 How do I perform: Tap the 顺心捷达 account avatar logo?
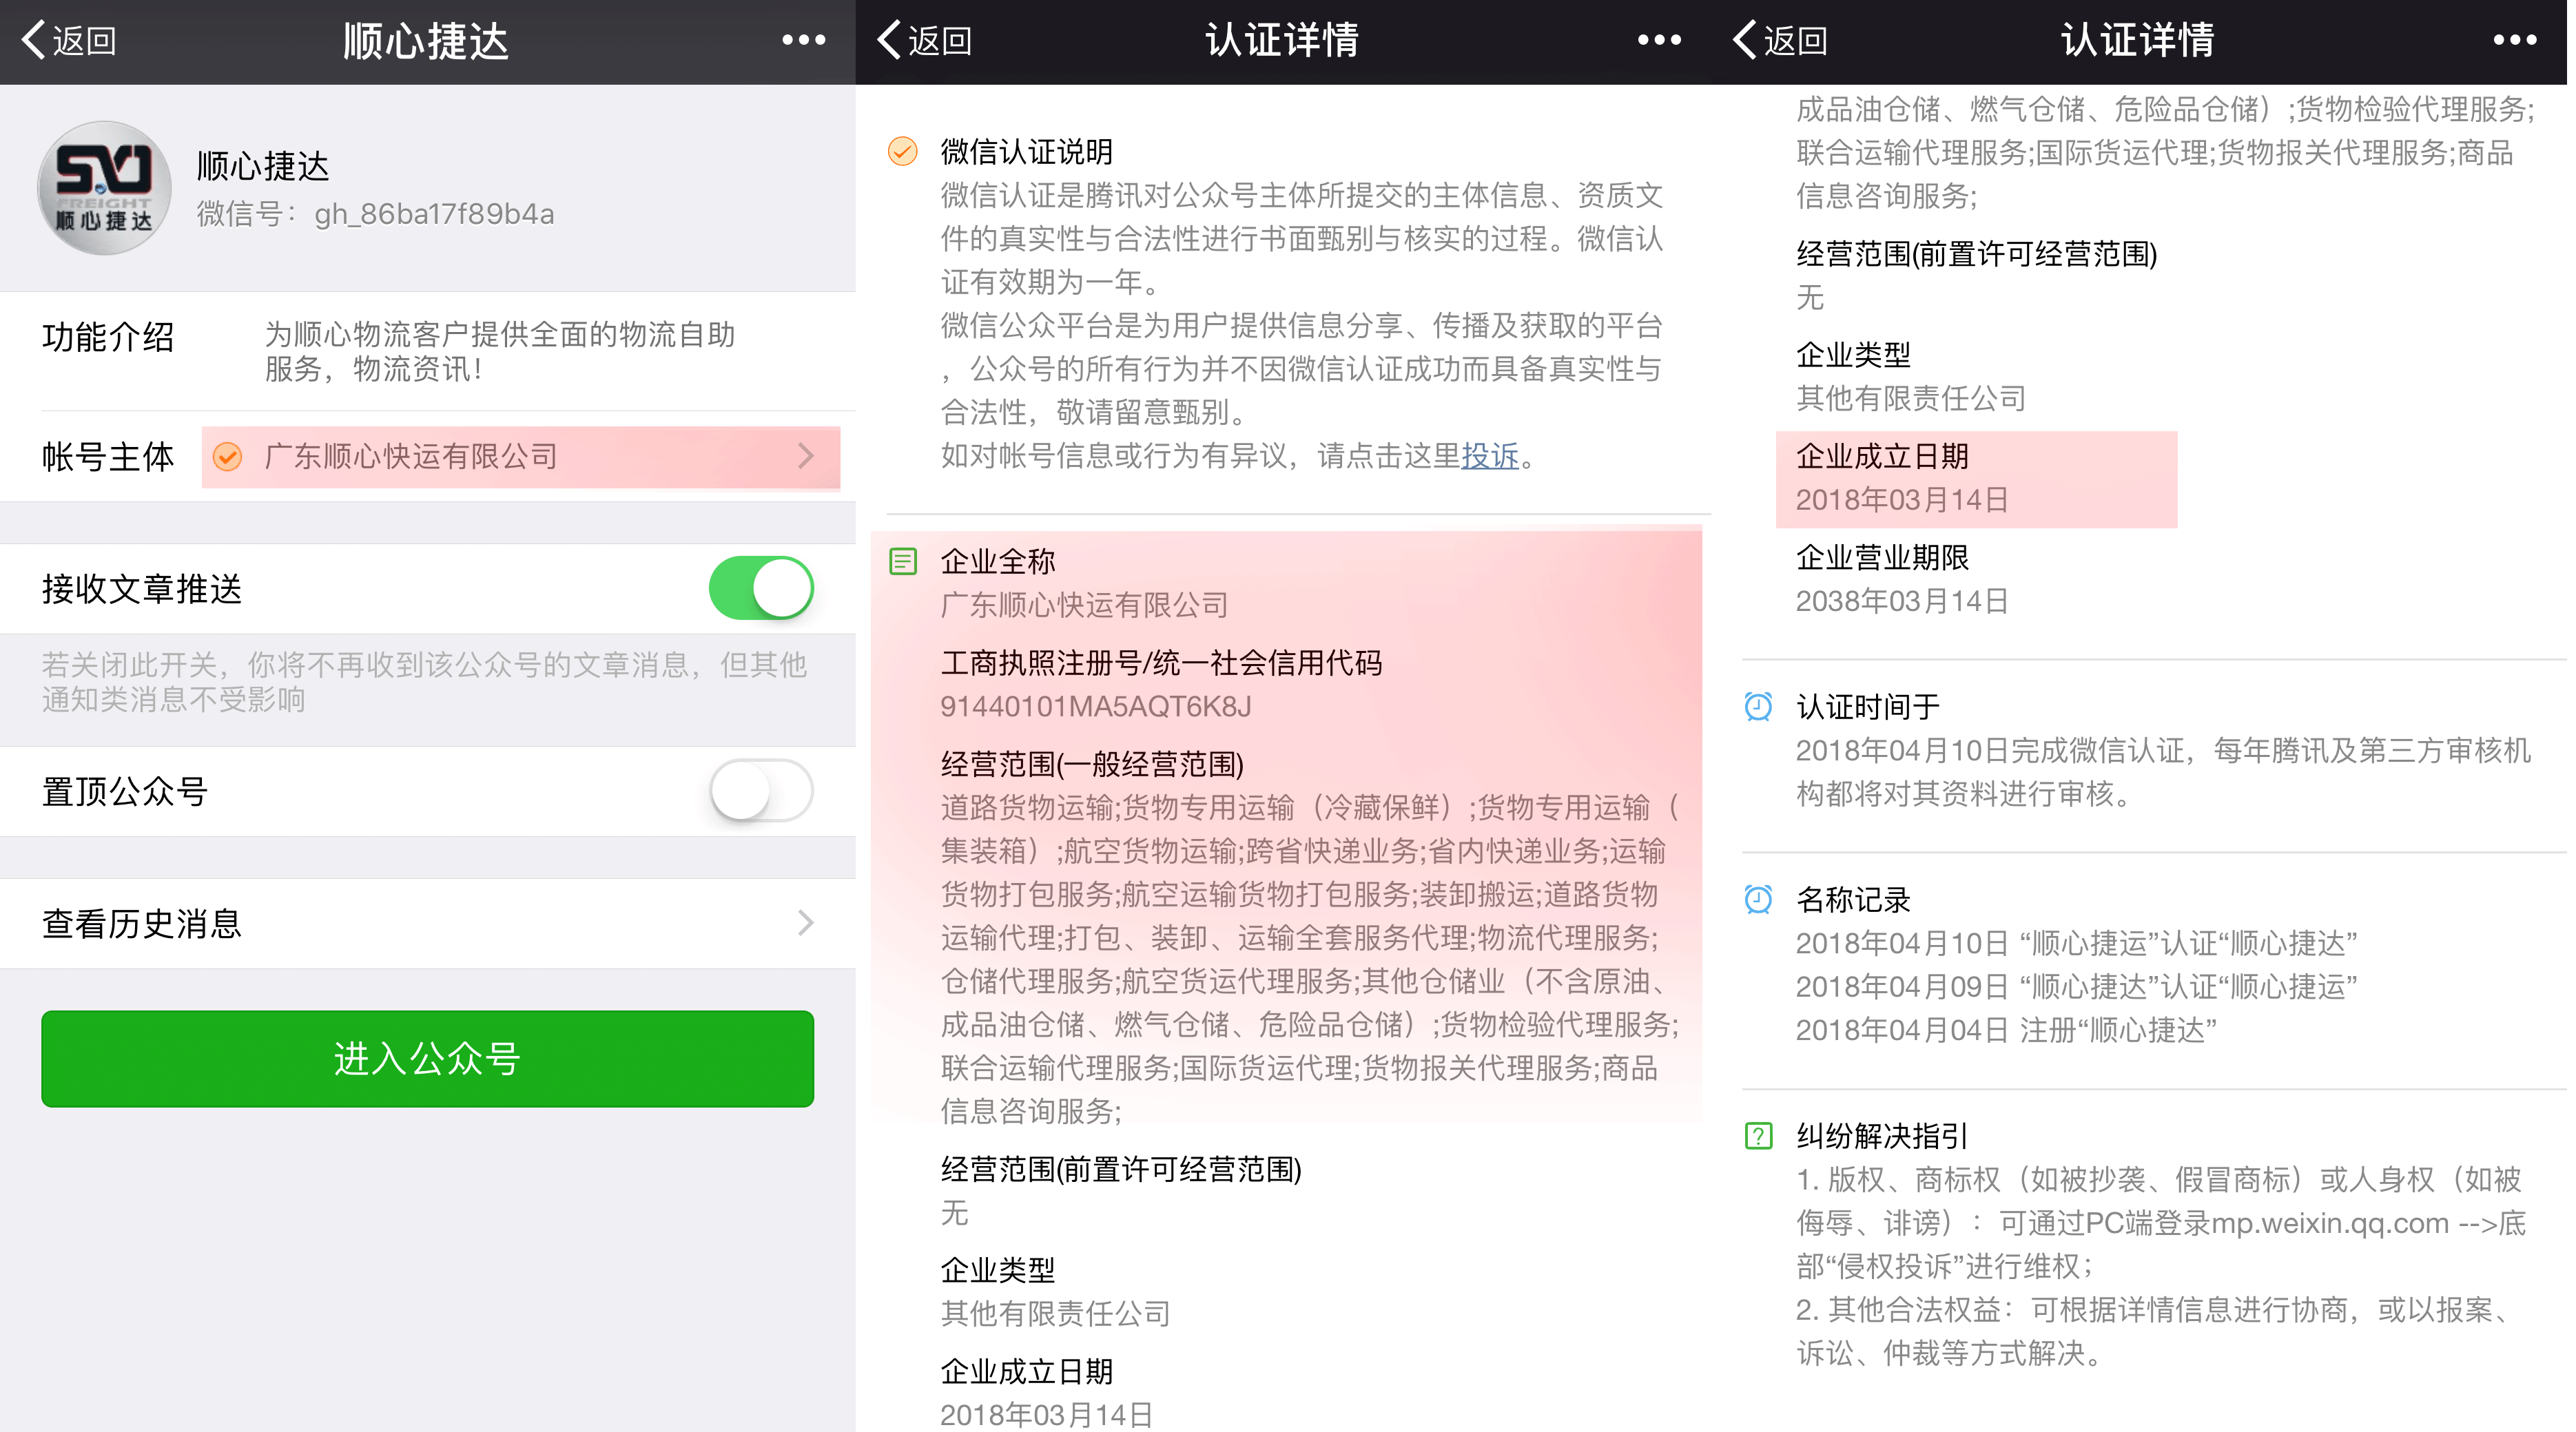coord(104,188)
